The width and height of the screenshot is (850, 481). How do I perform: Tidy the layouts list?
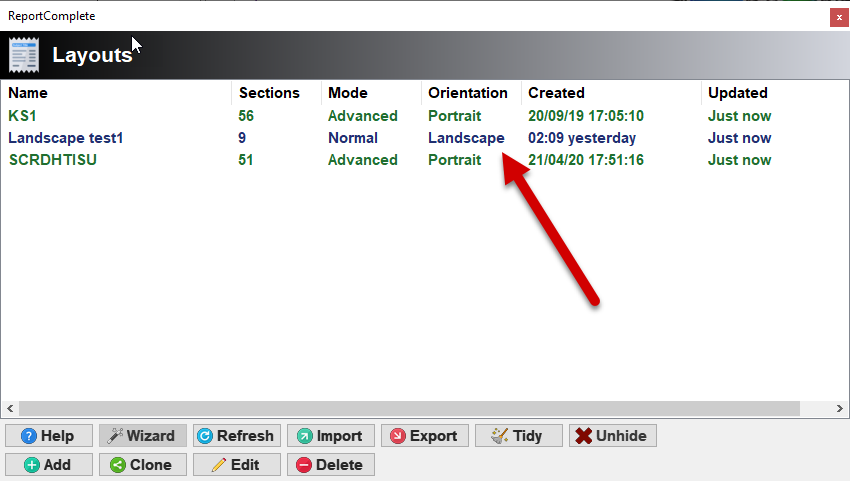(x=519, y=435)
